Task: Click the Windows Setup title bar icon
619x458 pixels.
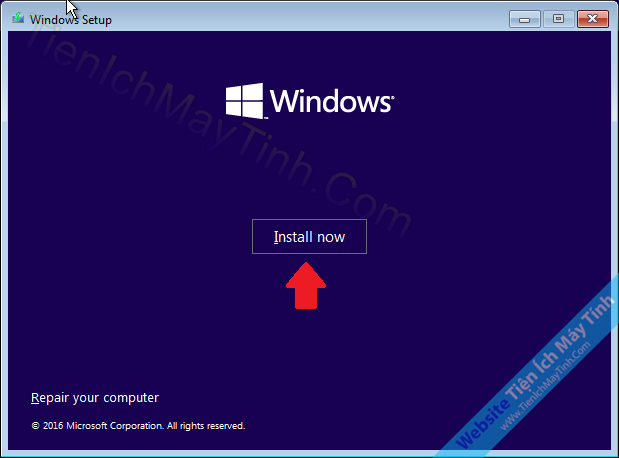Action: [x=18, y=18]
